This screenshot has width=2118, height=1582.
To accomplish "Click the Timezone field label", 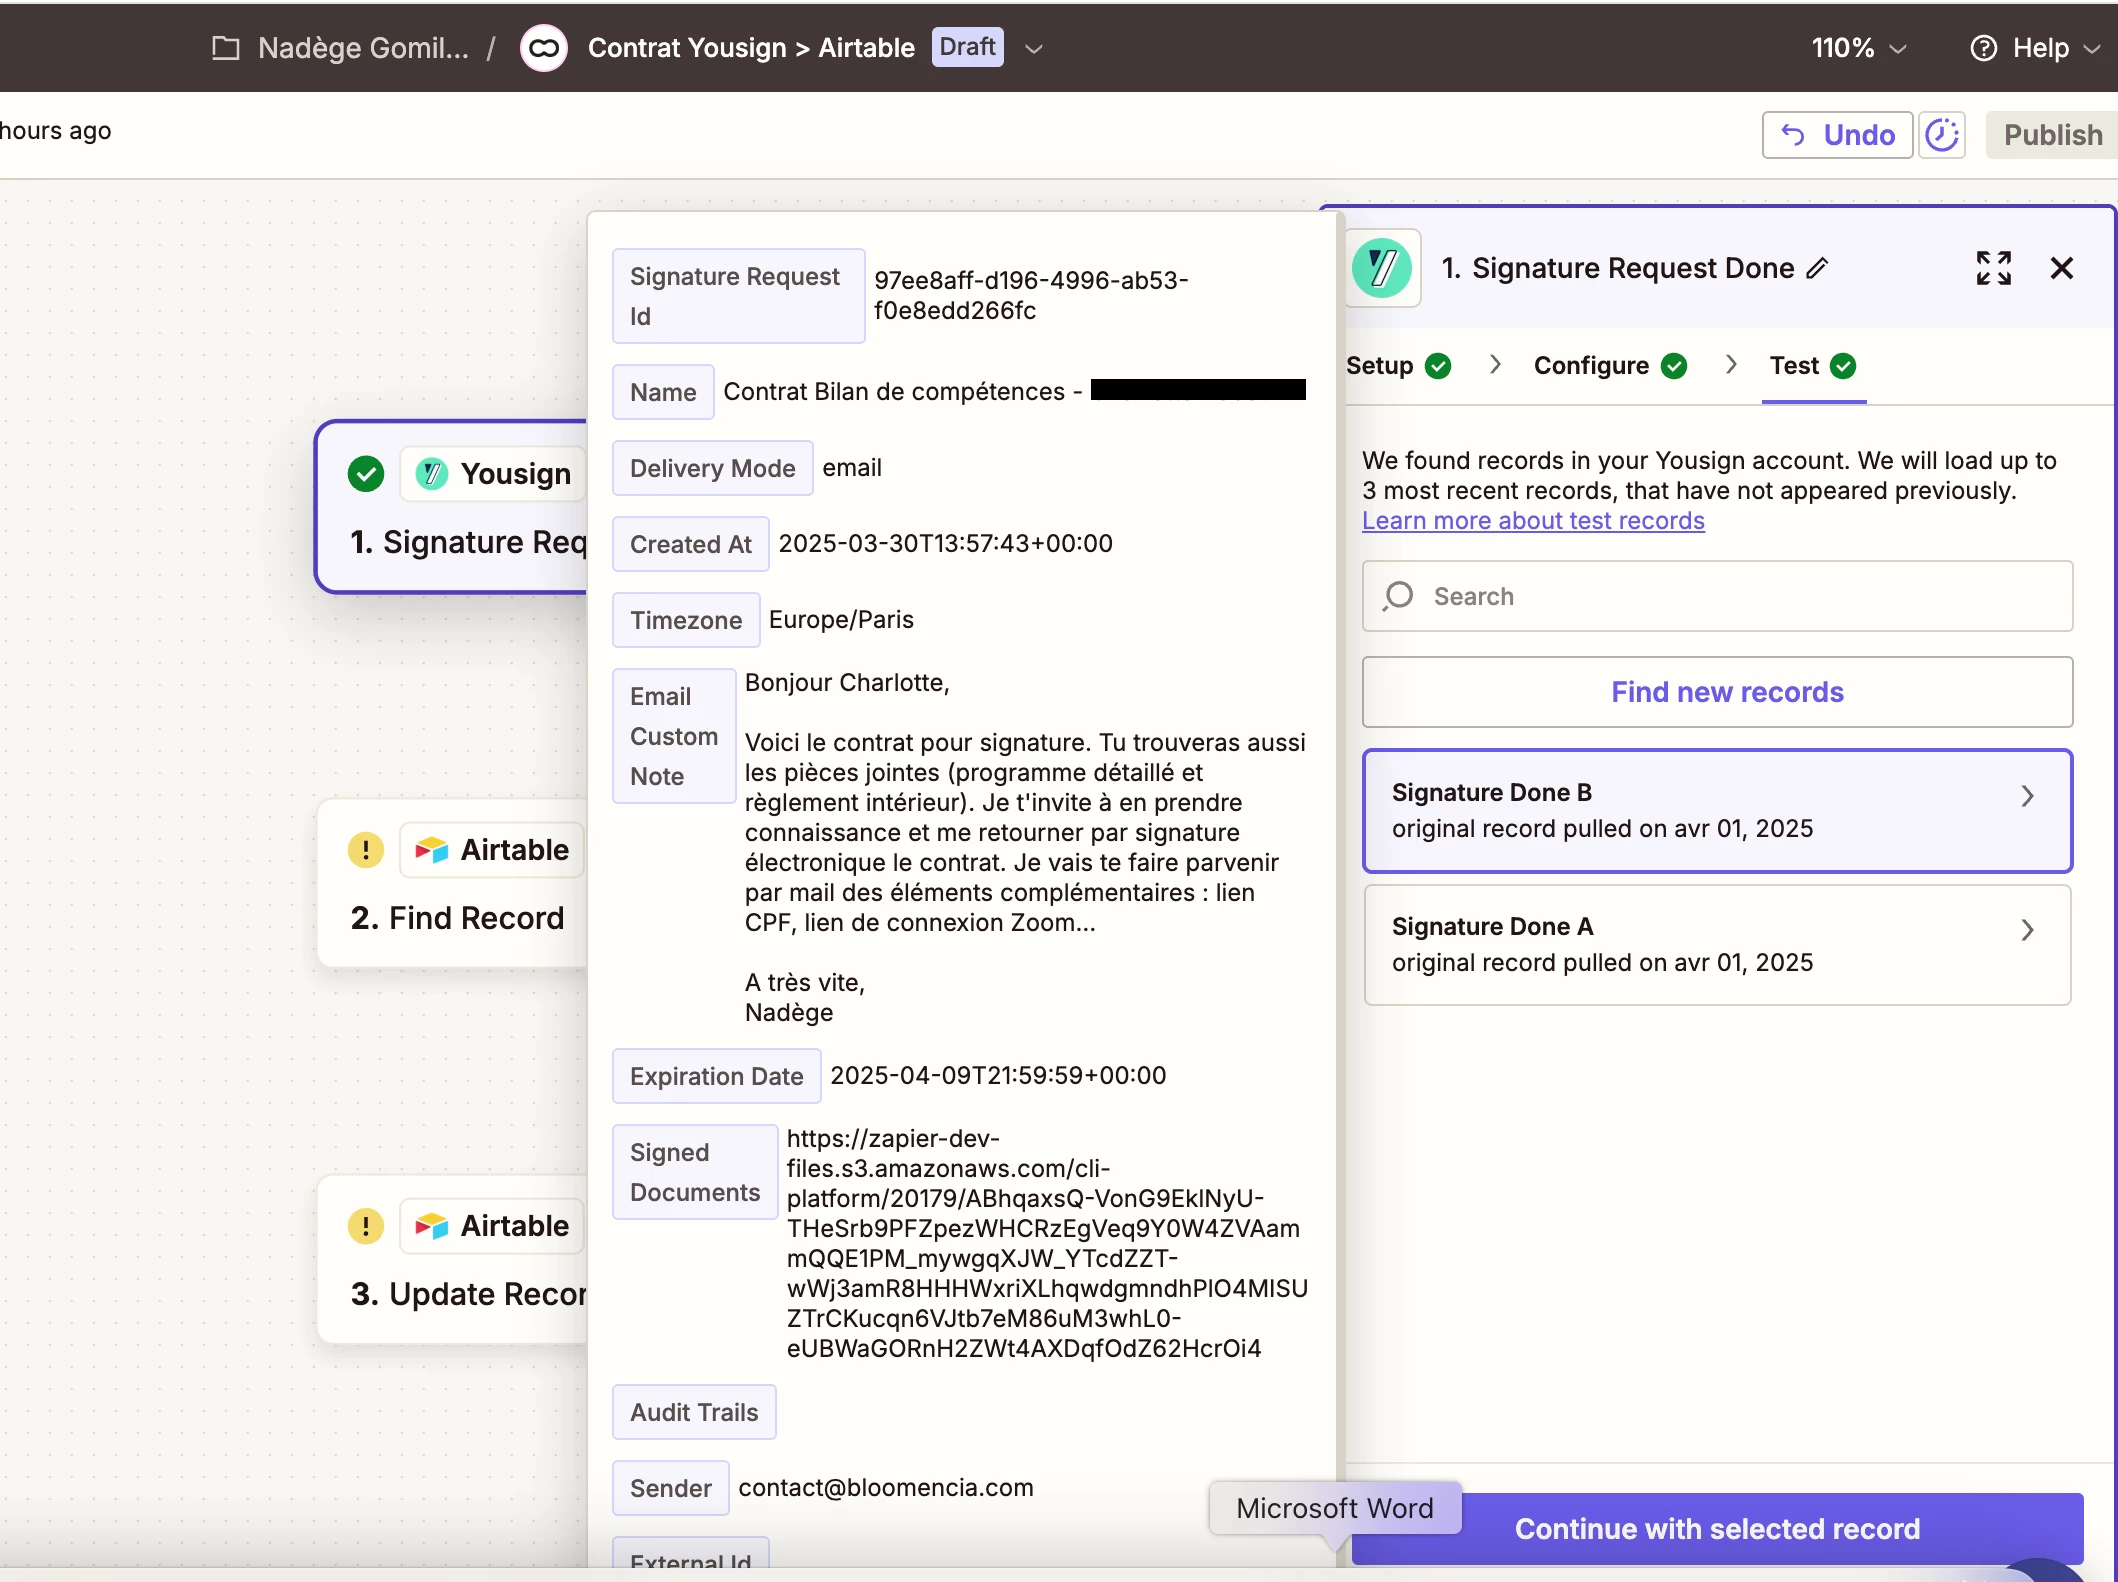I will pyautogui.click(x=686, y=620).
